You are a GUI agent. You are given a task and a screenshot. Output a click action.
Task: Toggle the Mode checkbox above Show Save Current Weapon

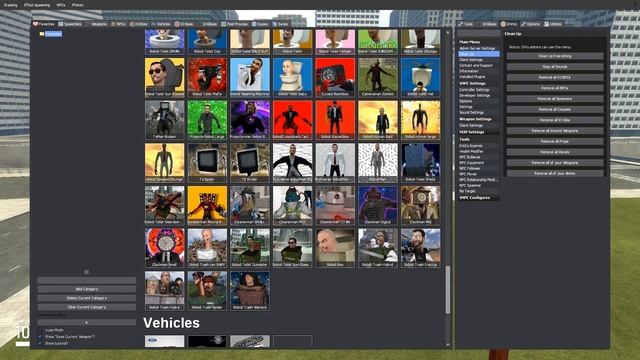point(40,330)
